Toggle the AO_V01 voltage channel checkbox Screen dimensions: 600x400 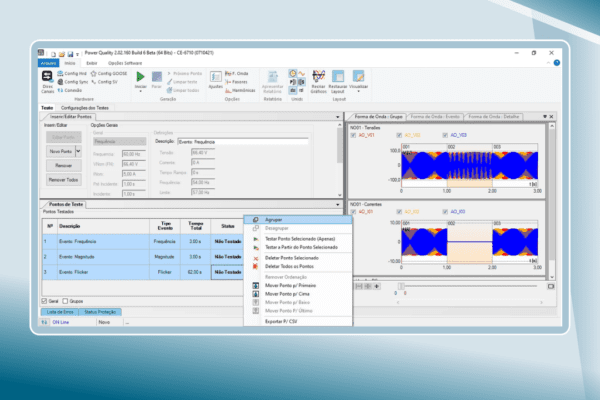(353, 135)
